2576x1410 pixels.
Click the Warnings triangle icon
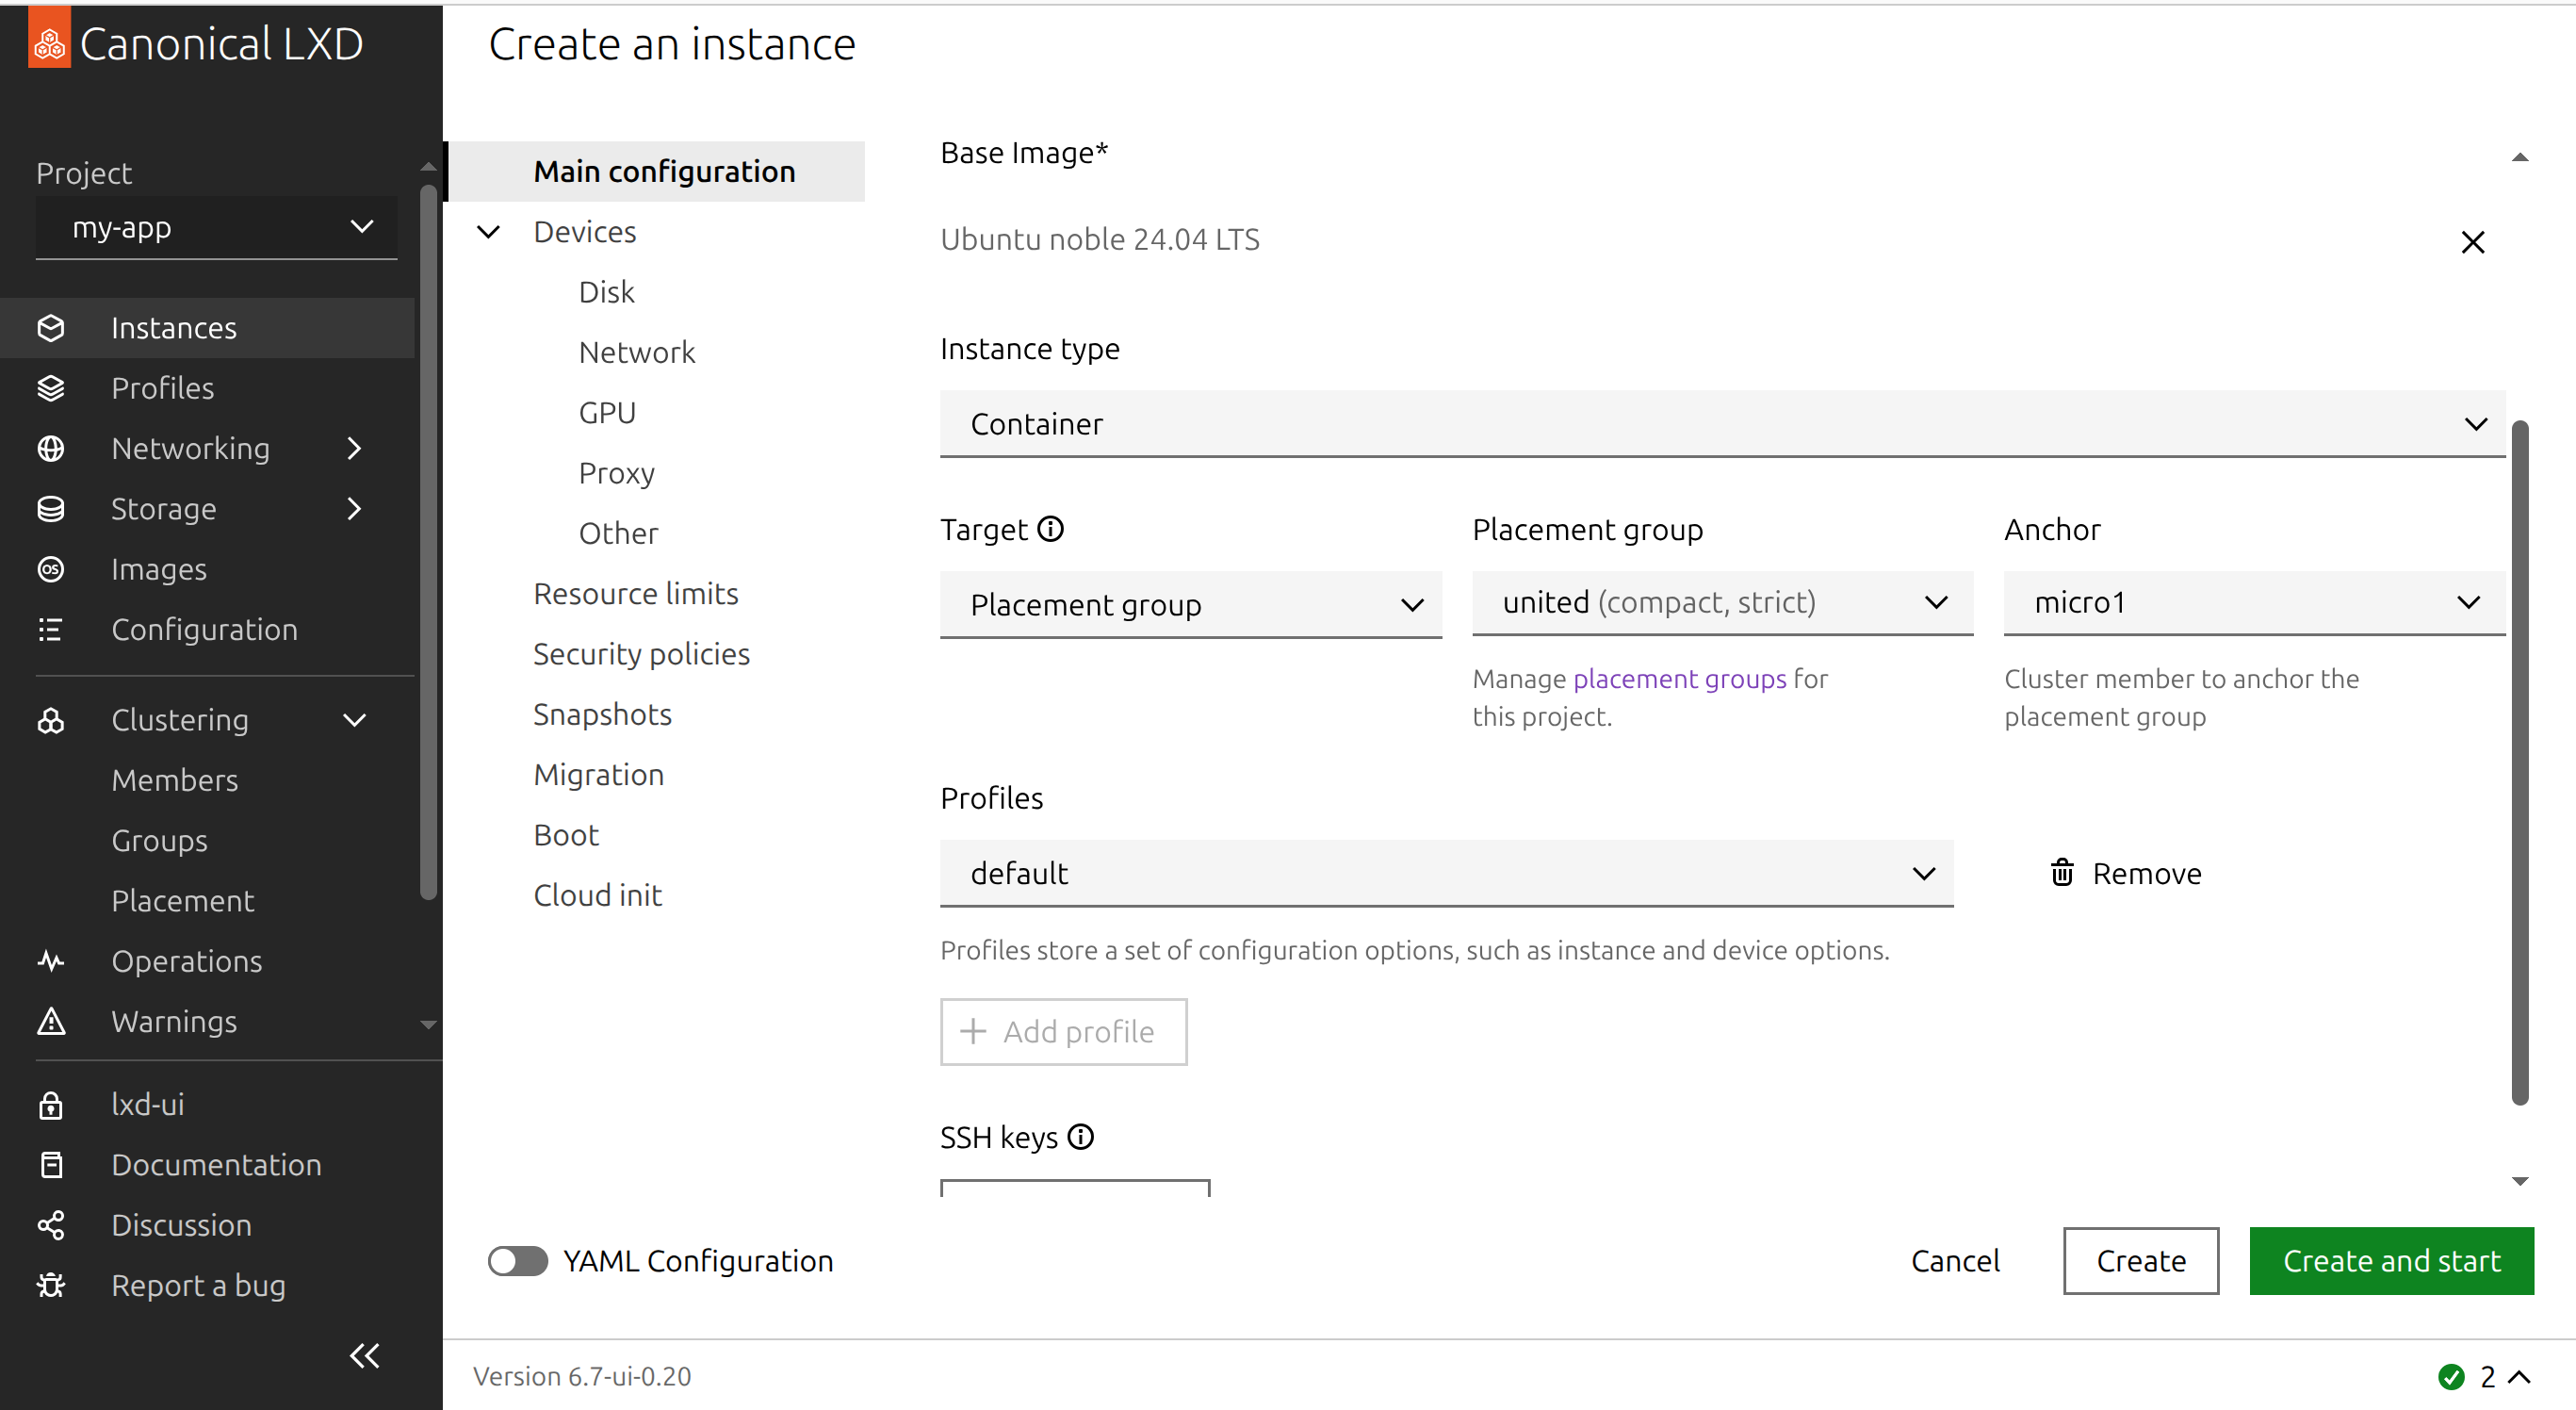pos(50,1021)
